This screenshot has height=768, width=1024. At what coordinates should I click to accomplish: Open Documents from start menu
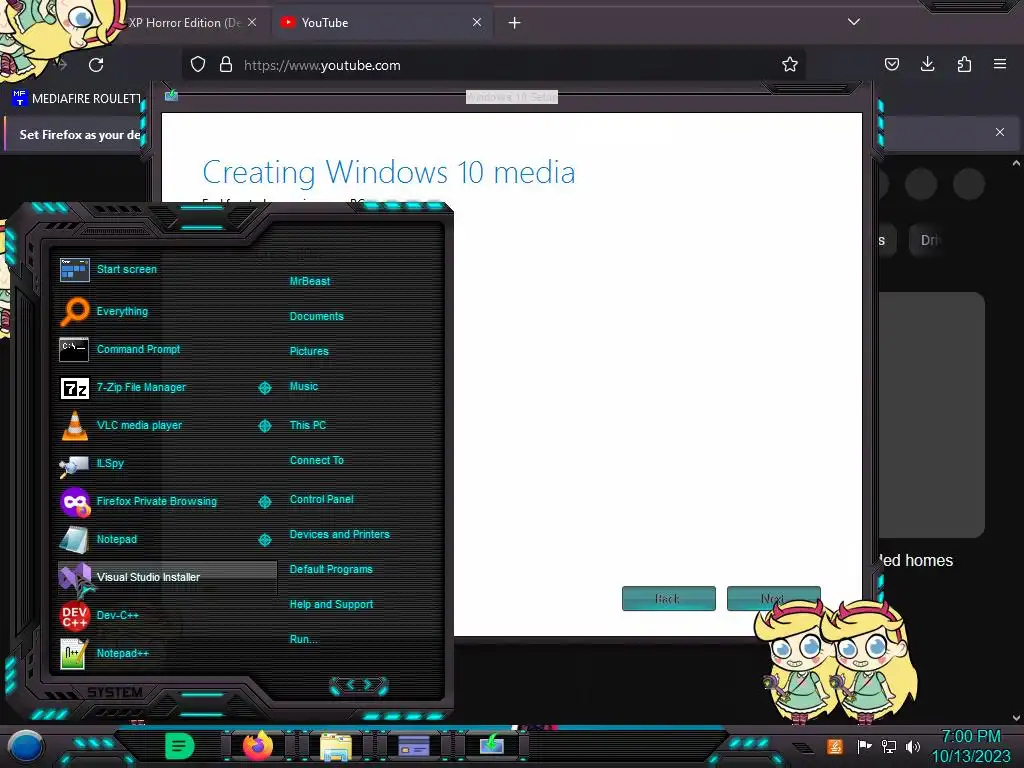(316, 316)
